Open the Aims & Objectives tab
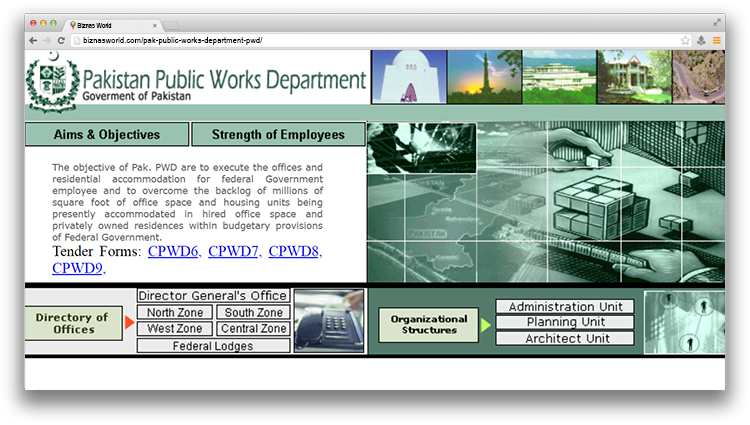Viewport: 750px width, 425px height. tap(107, 134)
